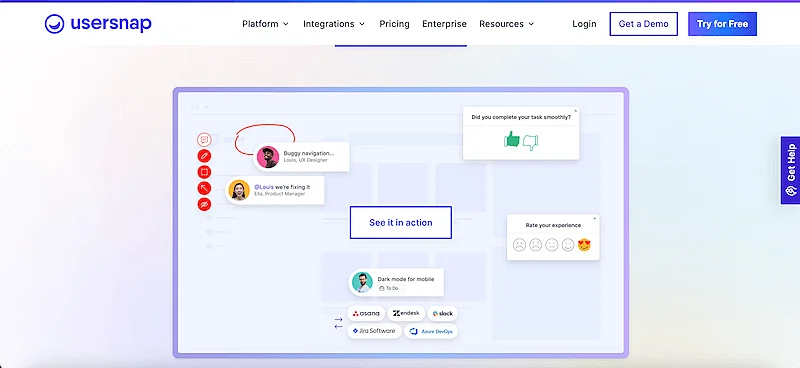Viewport: 800px width, 368px height.
Task: Select the red pen drawing tool
Action: click(x=204, y=156)
